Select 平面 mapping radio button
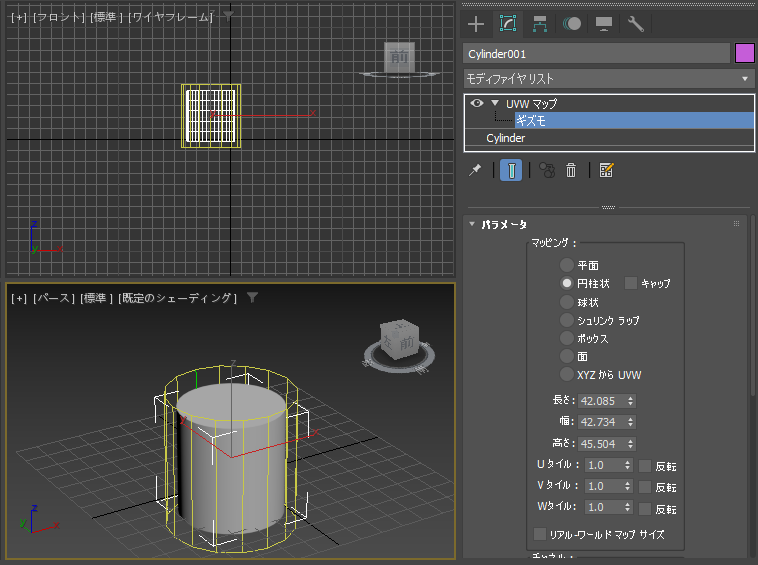This screenshot has width=758, height=565. 567,265
